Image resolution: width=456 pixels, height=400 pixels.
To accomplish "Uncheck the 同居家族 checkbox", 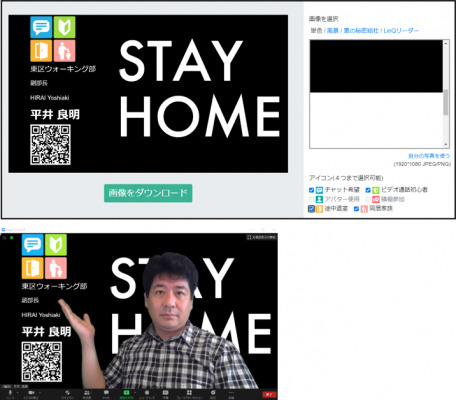I will point(356,209).
